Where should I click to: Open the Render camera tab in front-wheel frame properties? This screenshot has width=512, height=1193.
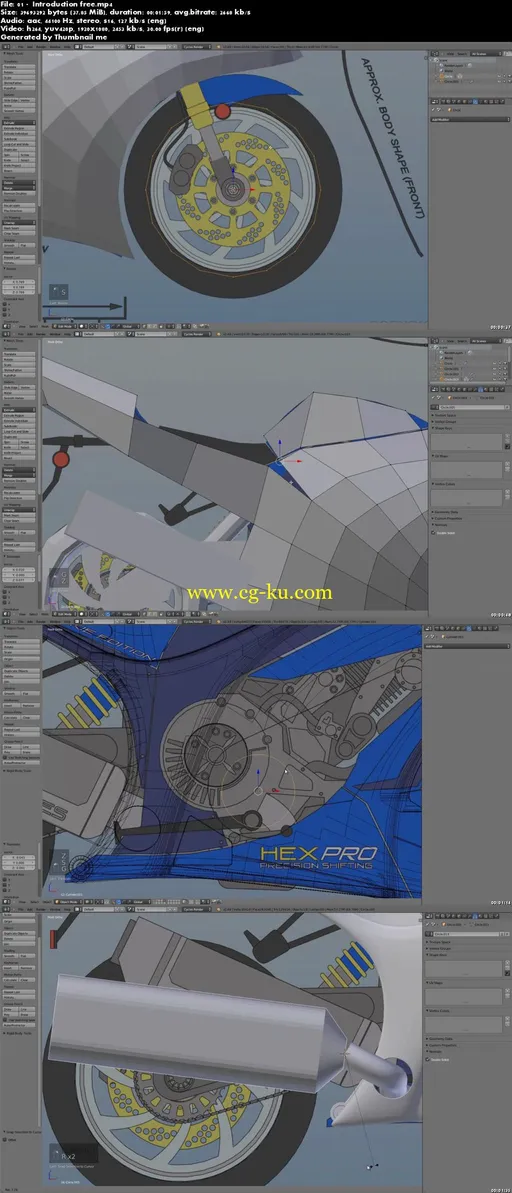[444, 101]
